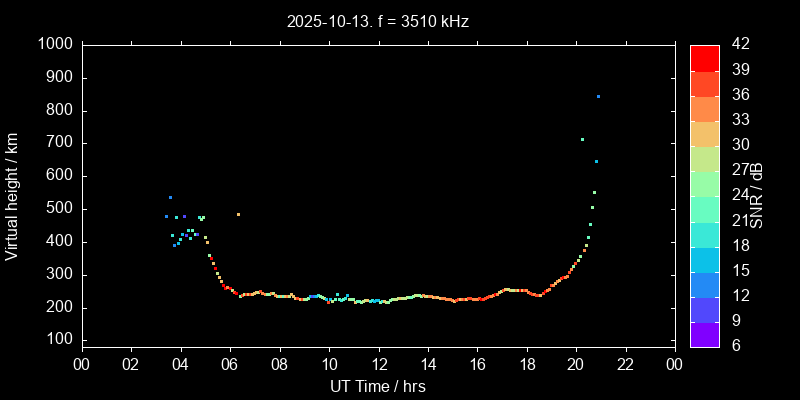Select the orange 33–36 dB colorbar band
This screenshot has width=800, height=400.
(705, 108)
